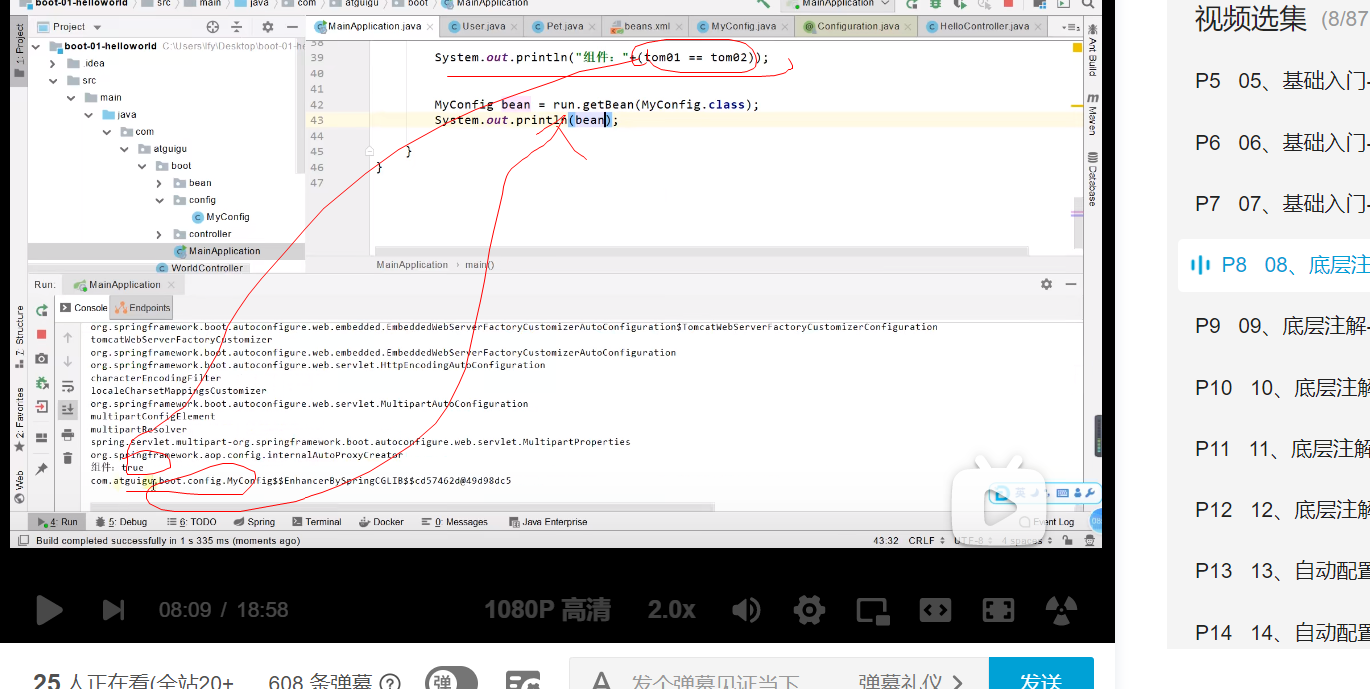Open the danmaku help question mark
Screen dimensions: 1370x689
click(x=390, y=683)
